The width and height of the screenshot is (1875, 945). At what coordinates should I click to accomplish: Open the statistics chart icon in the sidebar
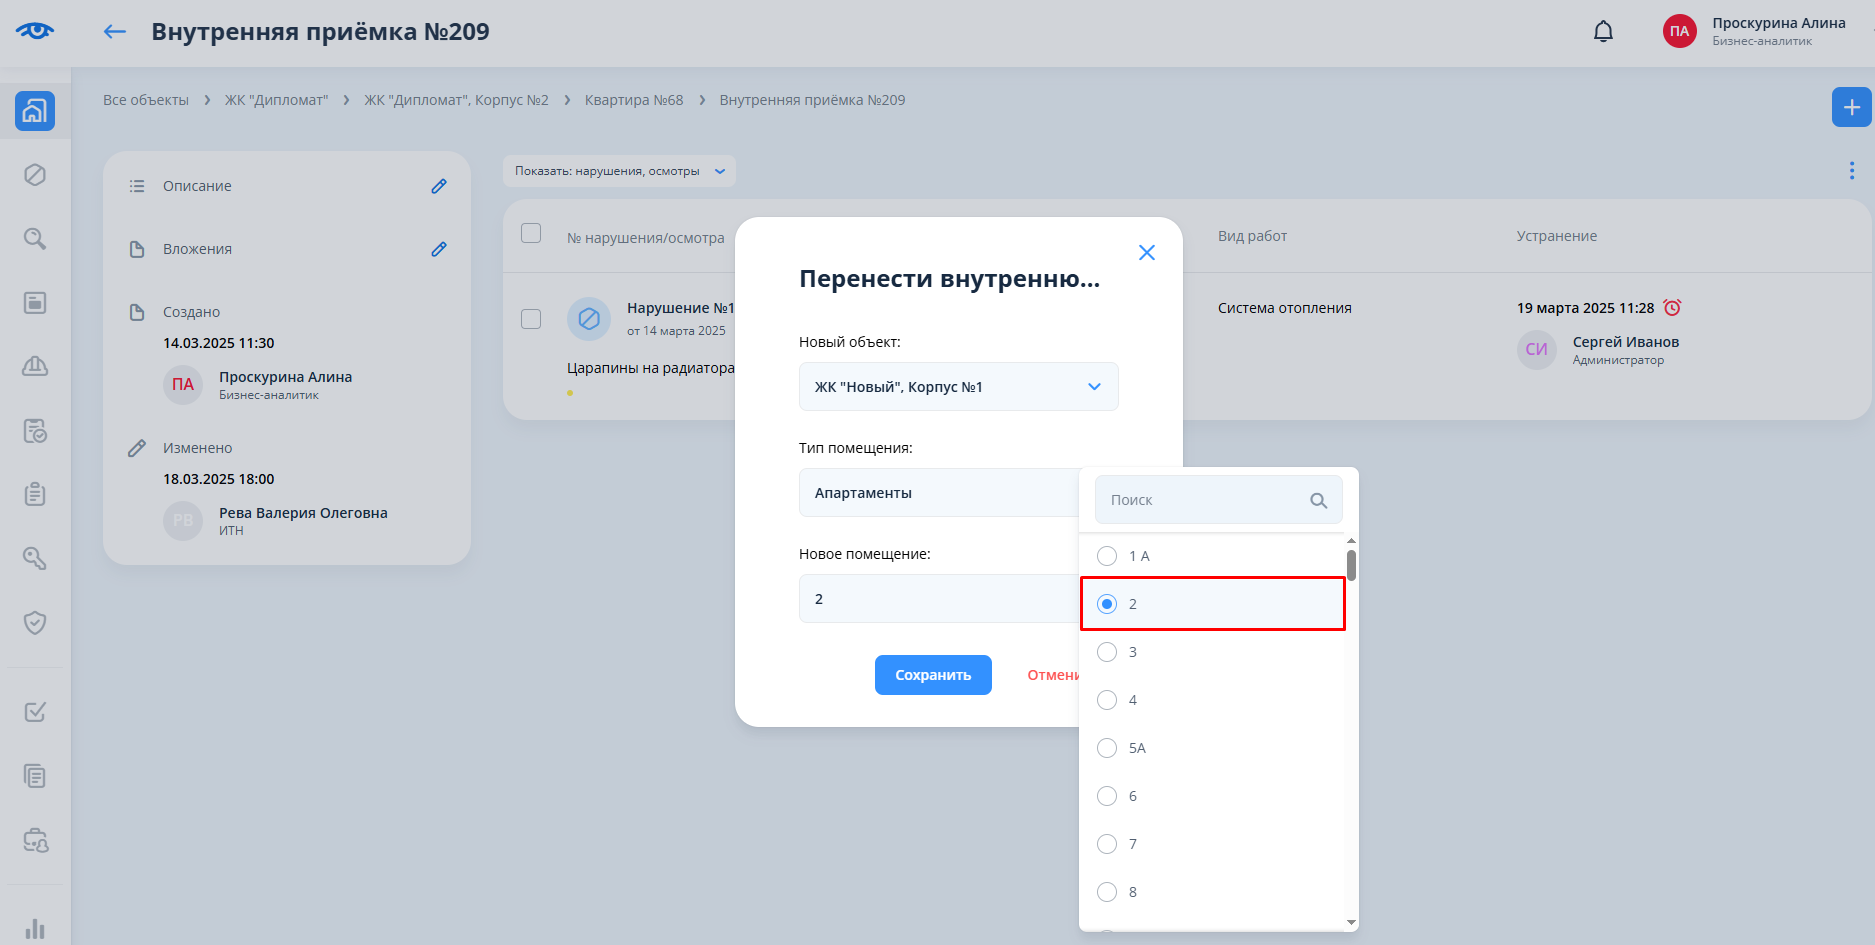click(x=35, y=928)
